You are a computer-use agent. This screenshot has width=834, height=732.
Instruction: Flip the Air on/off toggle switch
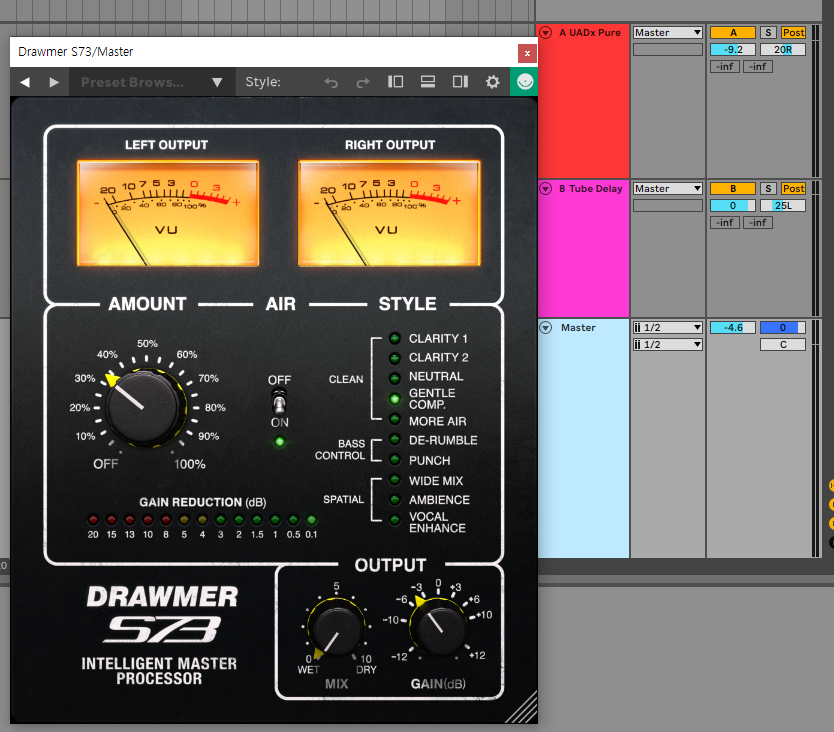279,402
